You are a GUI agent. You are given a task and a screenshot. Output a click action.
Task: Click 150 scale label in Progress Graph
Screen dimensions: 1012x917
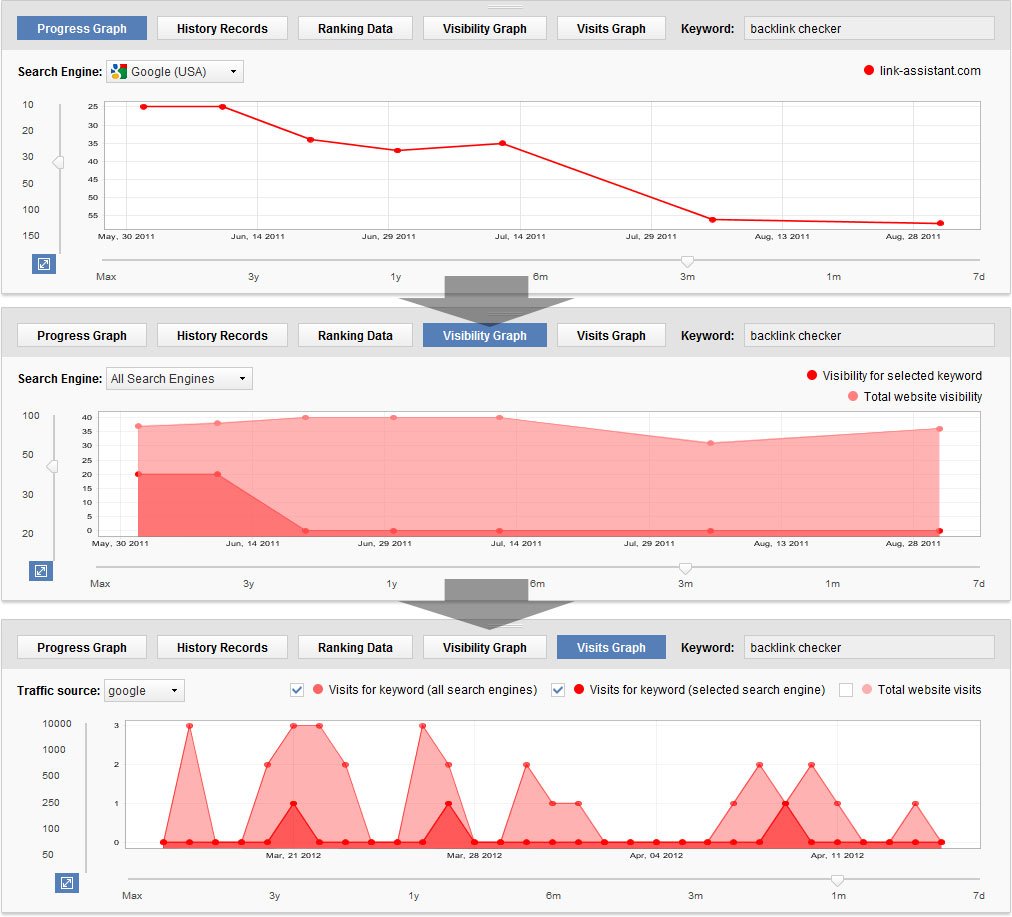(x=31, y=236)
